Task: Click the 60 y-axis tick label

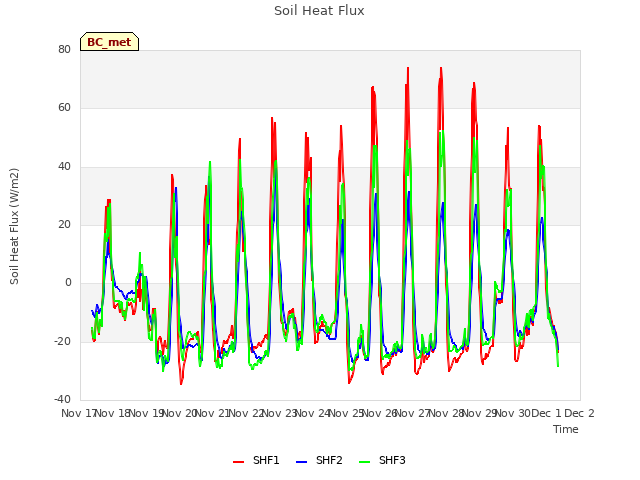Action: point(64,108)
